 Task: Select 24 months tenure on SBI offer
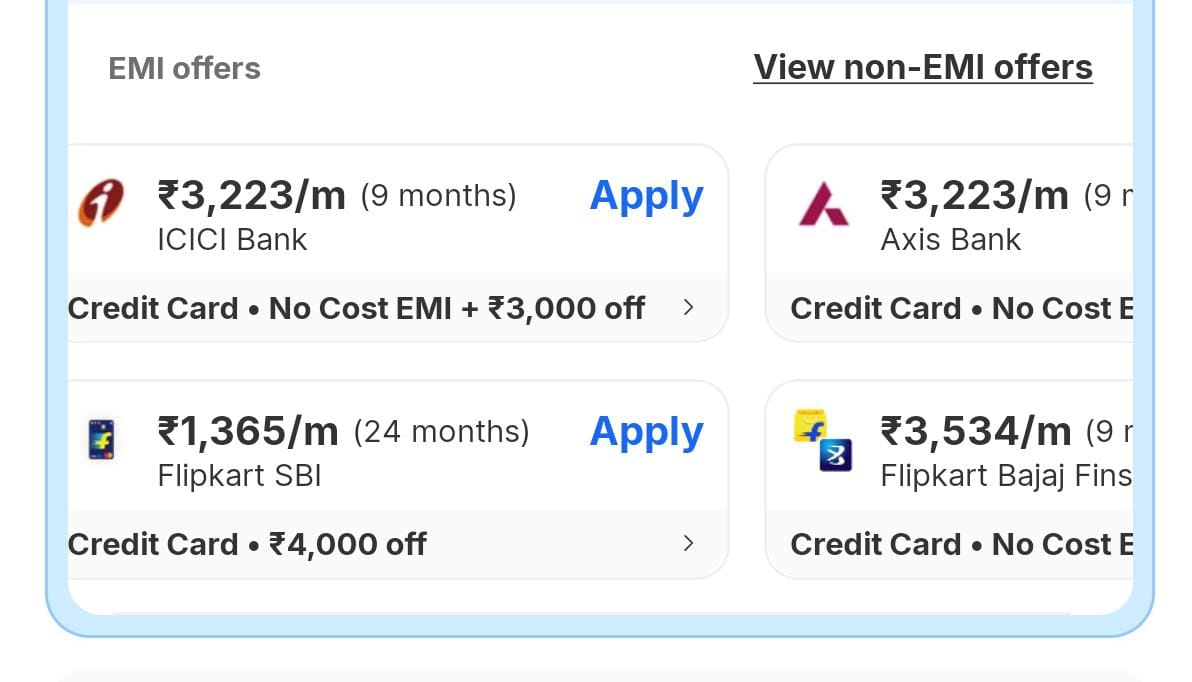point(441,432)
